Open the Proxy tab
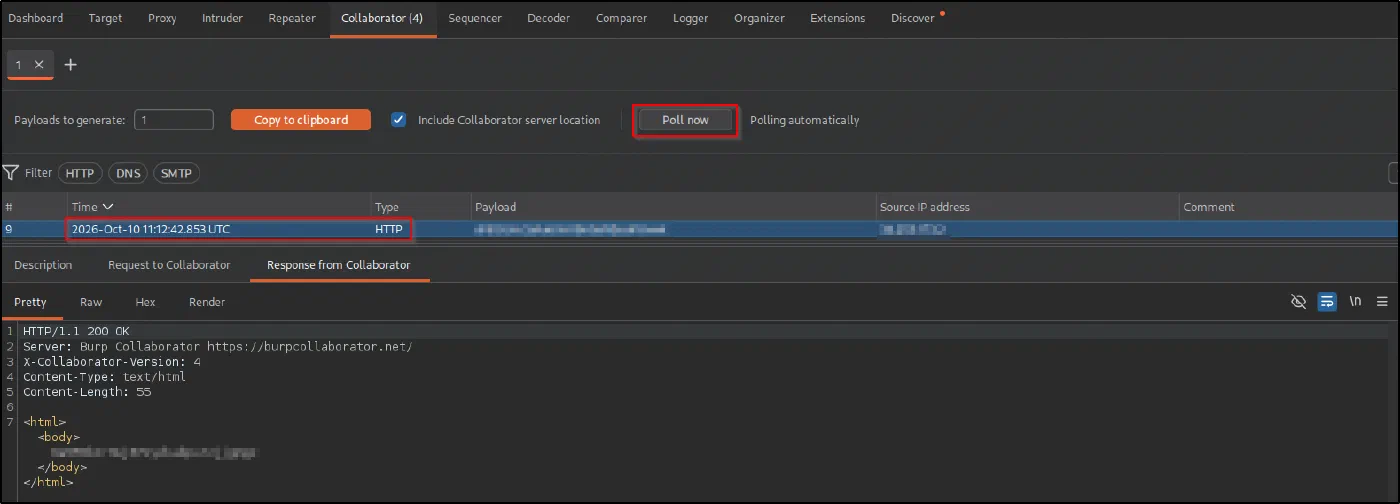The height and width of the screenshot is (504, 1400). [162, 18]
